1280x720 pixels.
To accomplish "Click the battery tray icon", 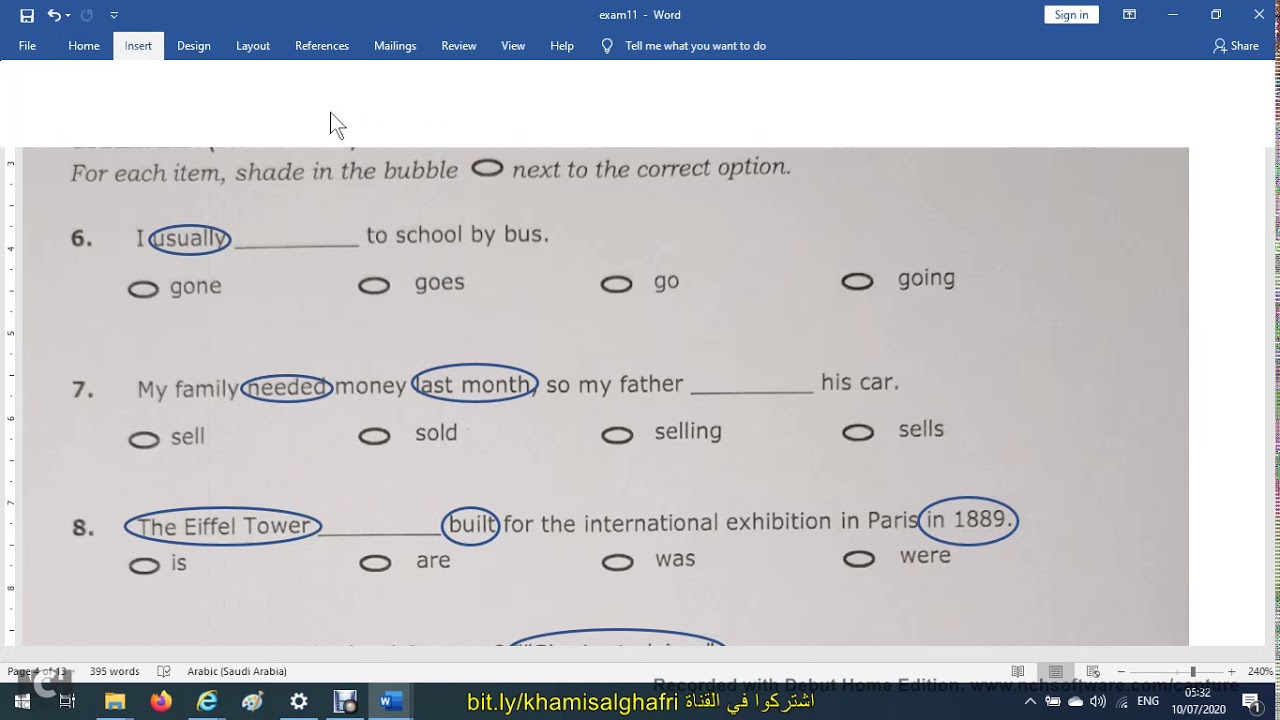I will [x=1053, y=701].
